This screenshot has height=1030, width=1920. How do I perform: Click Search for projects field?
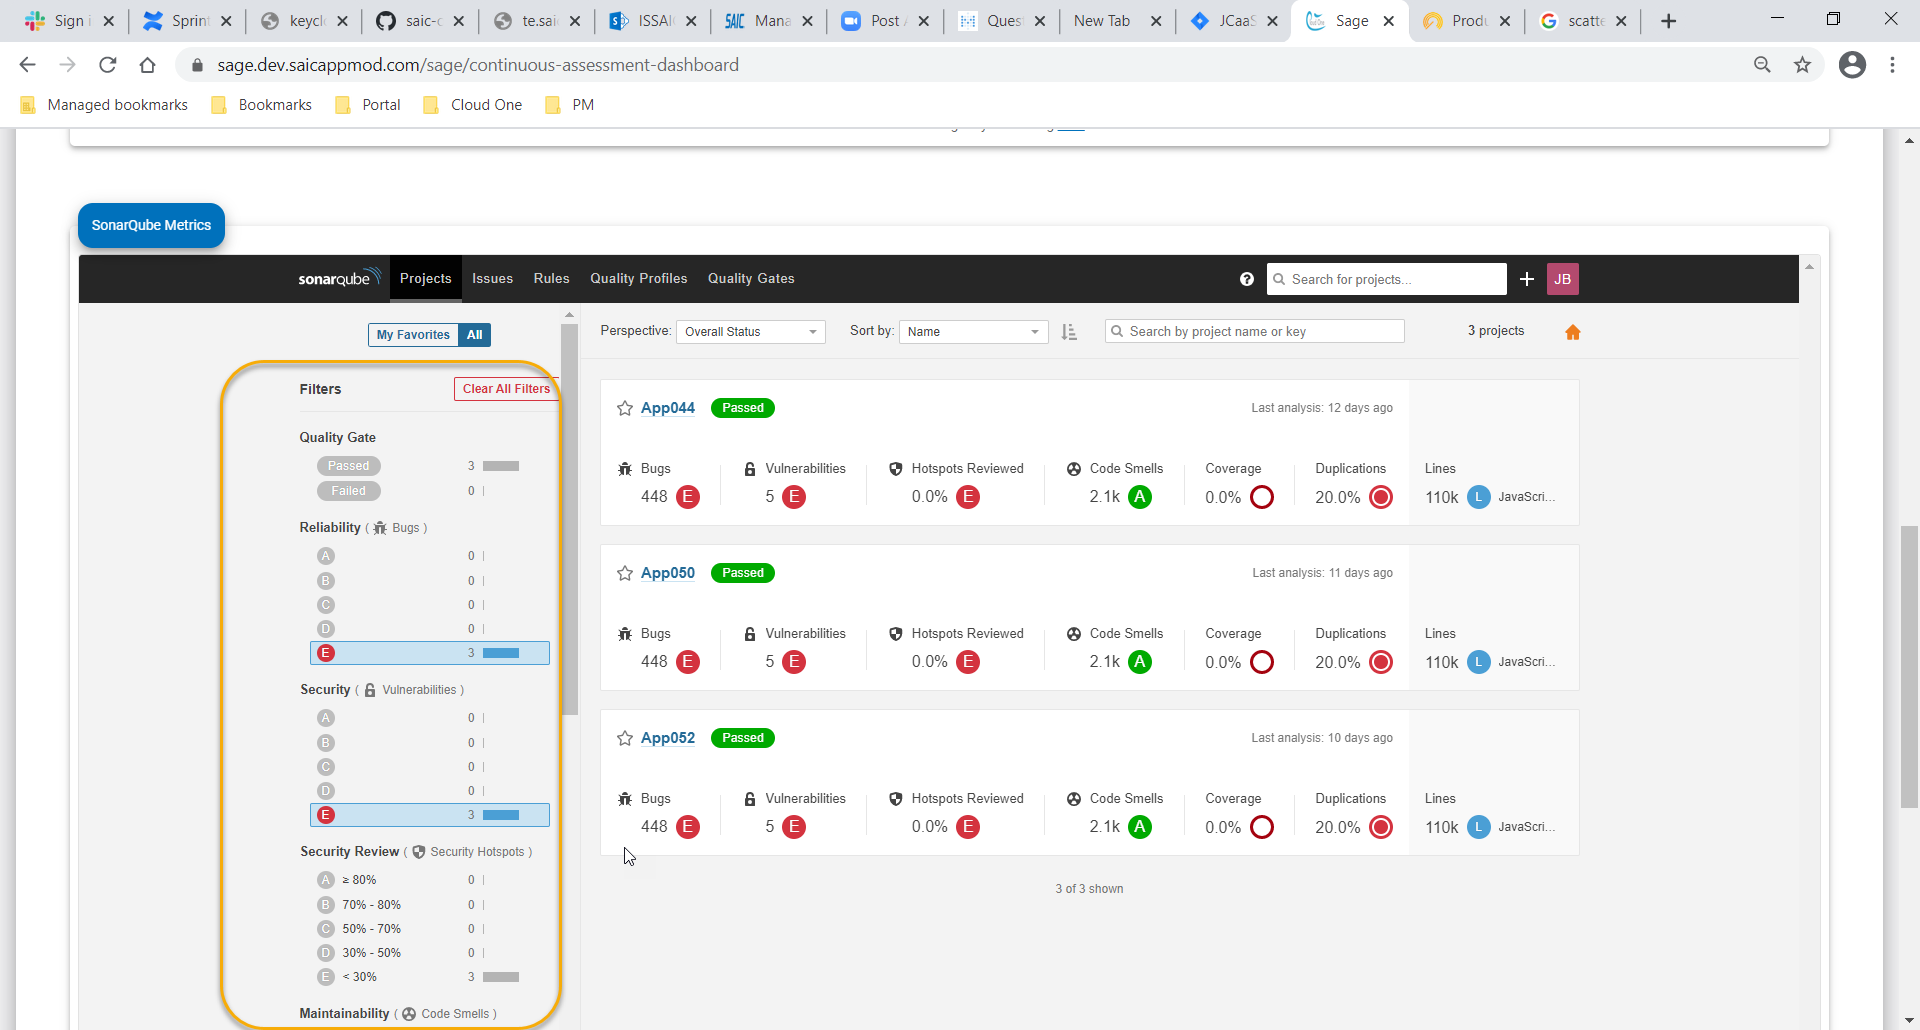[1387, 279]
